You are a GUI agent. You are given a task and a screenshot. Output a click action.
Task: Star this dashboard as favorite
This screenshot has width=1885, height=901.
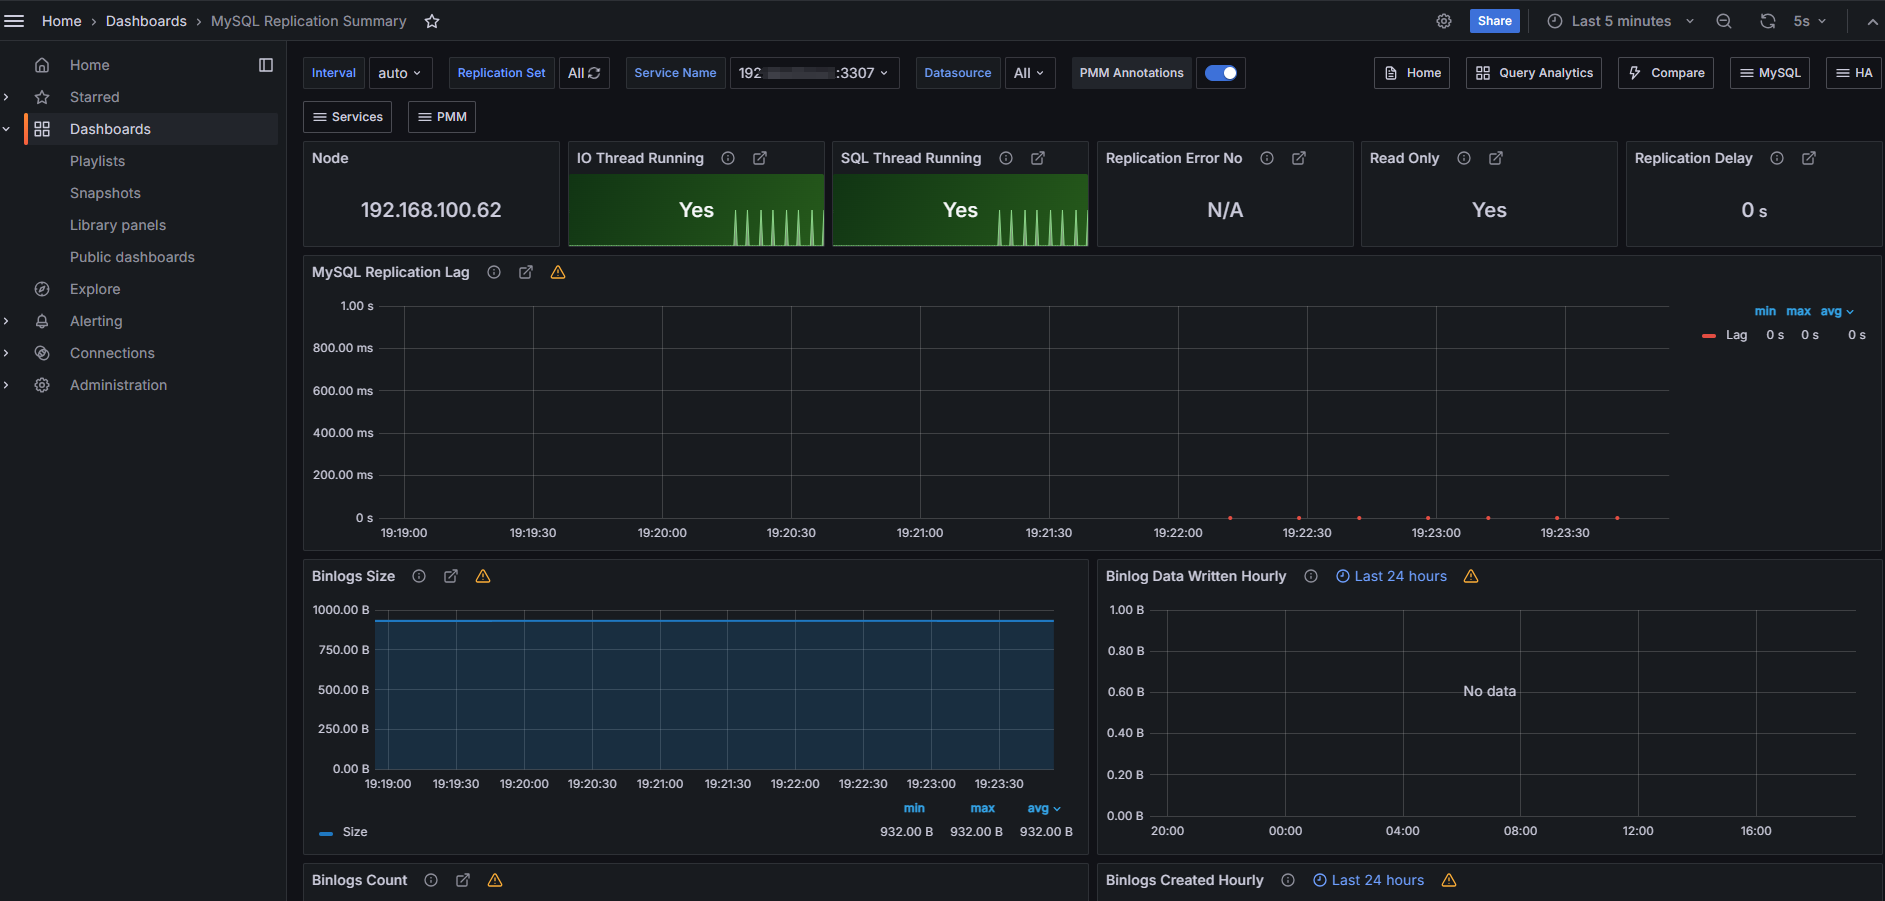[432, 21]
